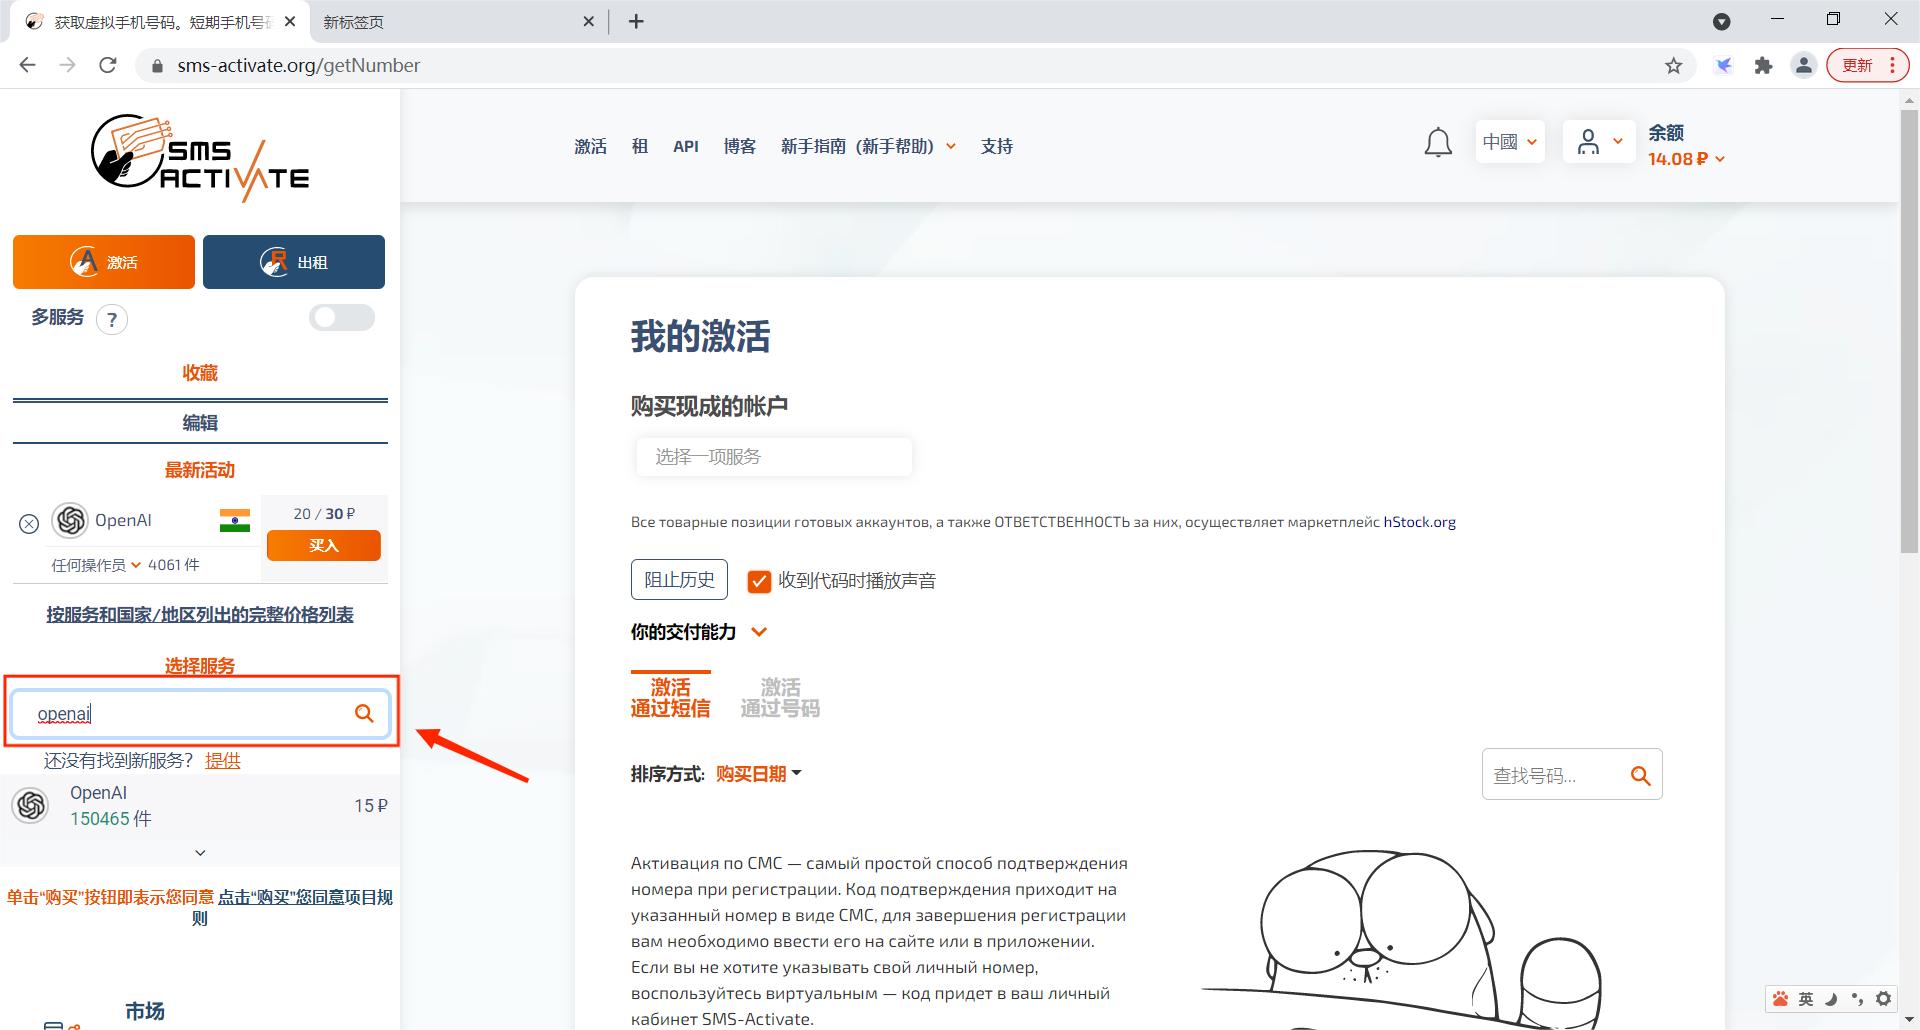Click the page vertical scrollbar

pyautogui.click(x=1909, y=330)
